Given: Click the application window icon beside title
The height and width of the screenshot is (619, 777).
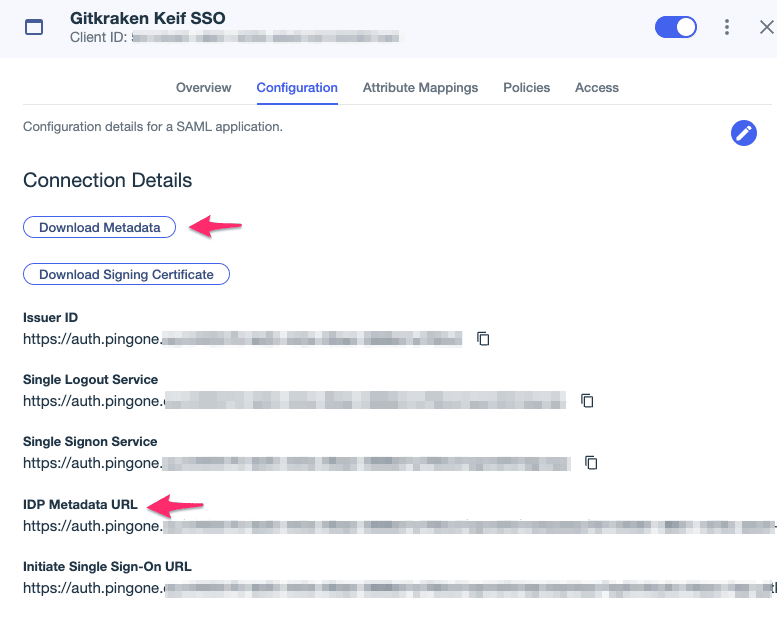Looking at the screenshot, I should 34,27.
